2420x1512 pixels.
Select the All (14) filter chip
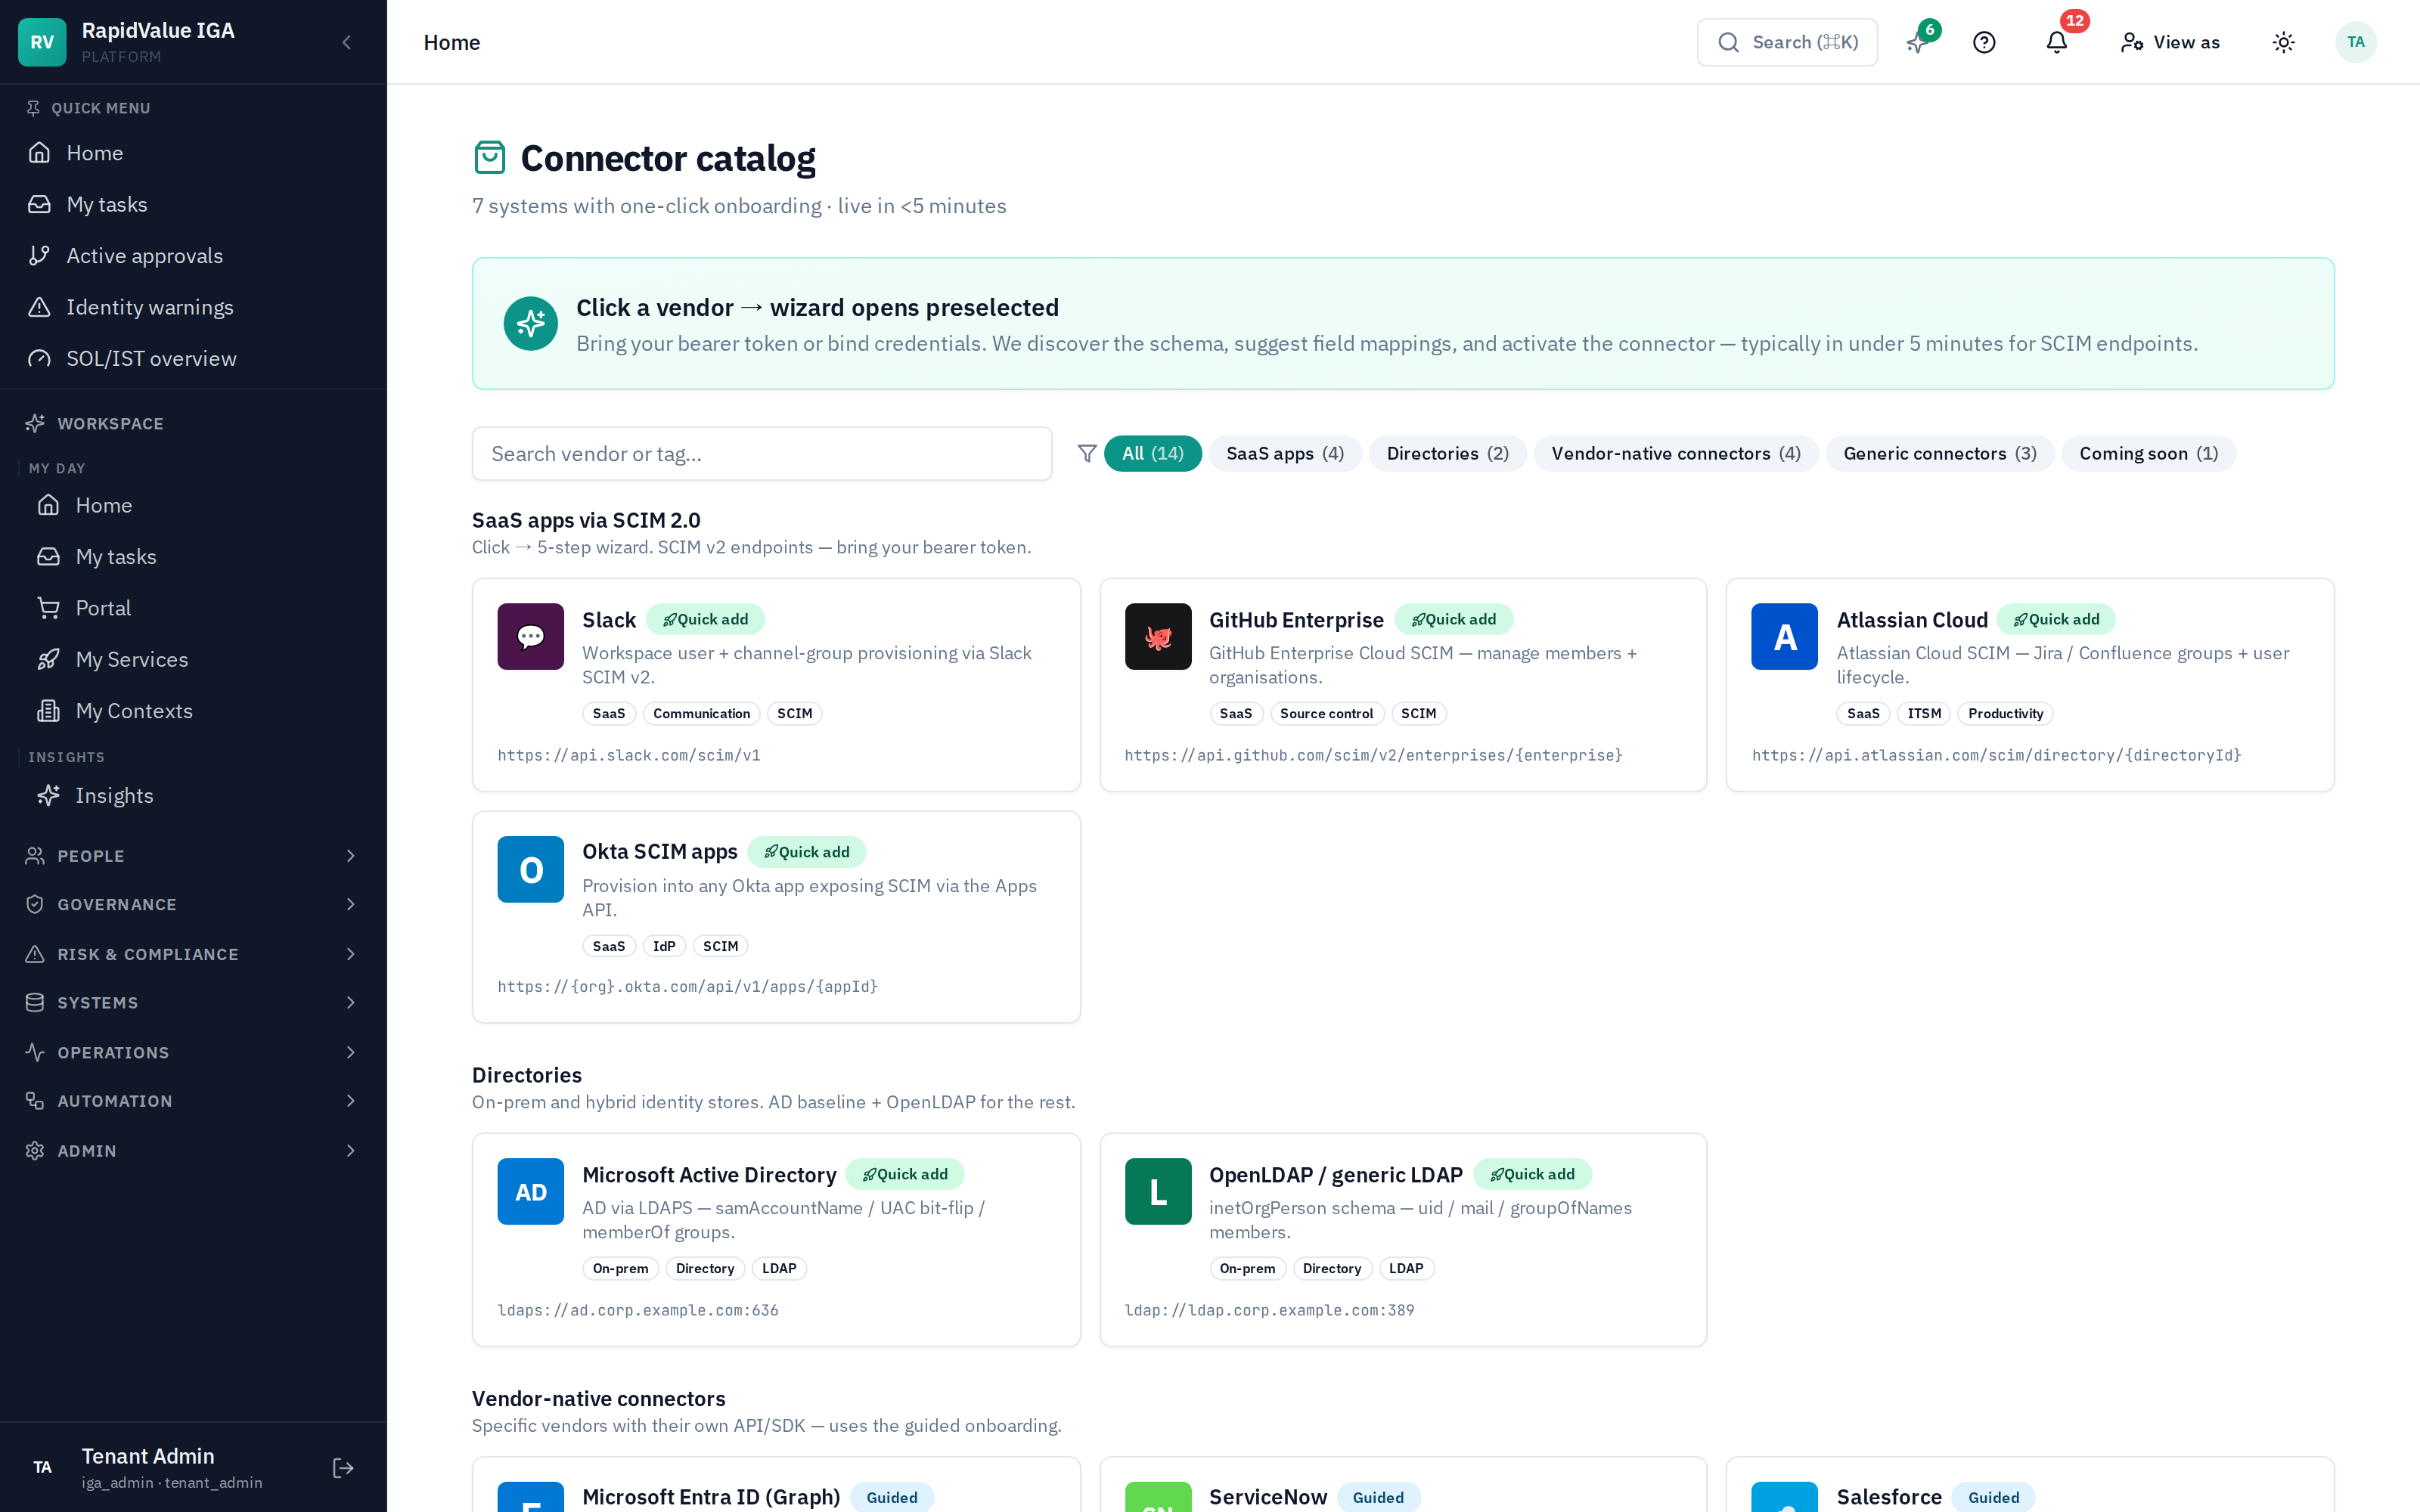coord(1152,453)
